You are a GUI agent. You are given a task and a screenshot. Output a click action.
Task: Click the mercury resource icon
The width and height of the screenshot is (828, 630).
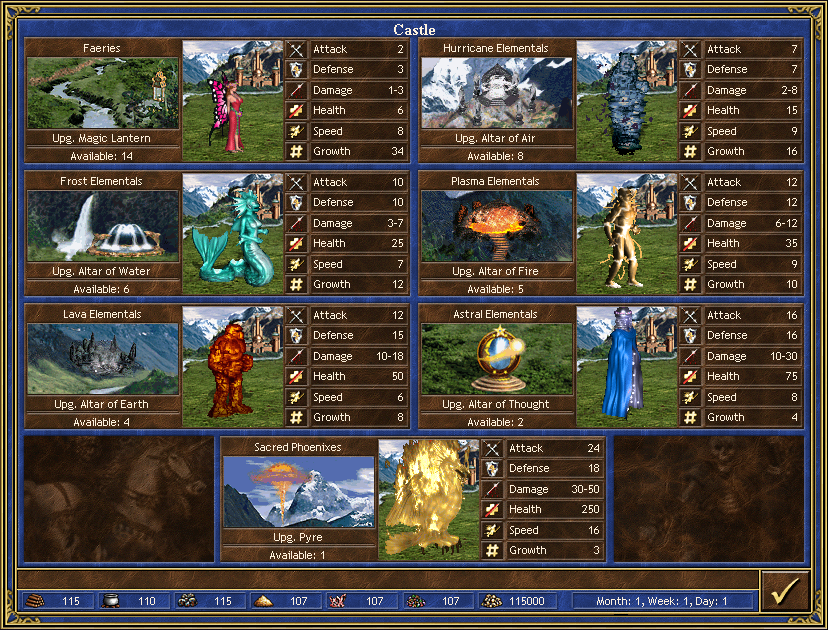[x=112, y=601]
